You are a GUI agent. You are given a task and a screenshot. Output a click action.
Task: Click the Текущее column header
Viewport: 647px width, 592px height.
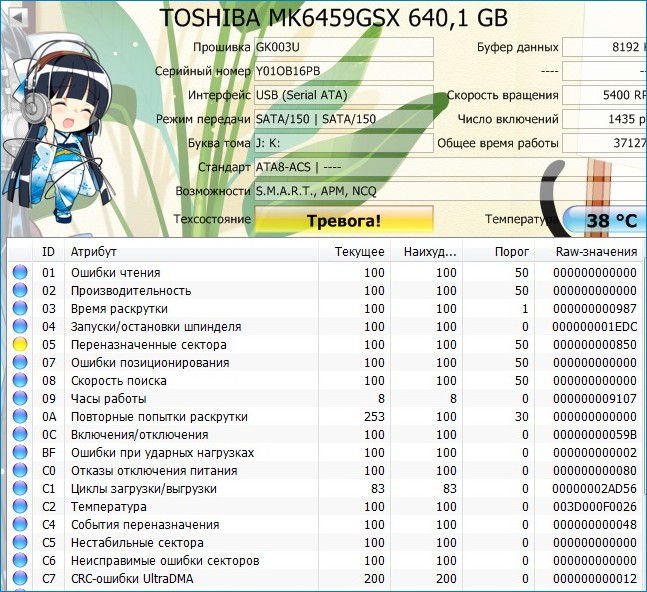tap(360, 252)
